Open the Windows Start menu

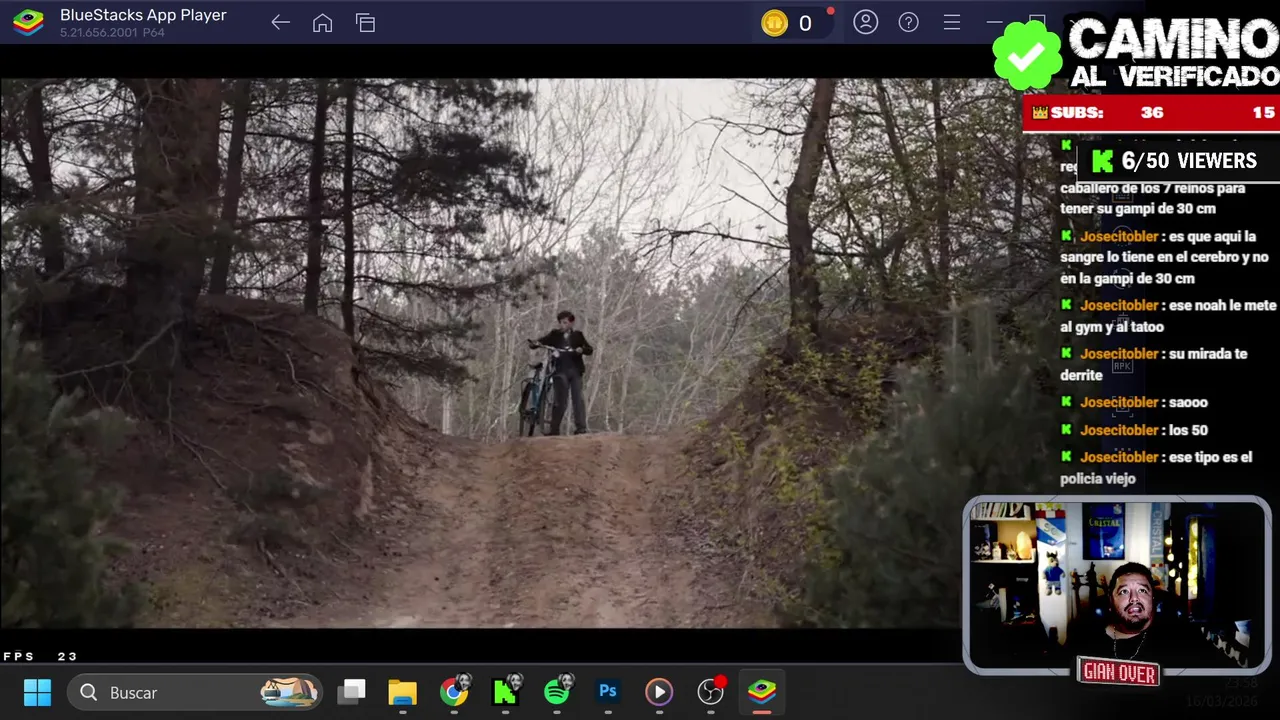point(37,692)
